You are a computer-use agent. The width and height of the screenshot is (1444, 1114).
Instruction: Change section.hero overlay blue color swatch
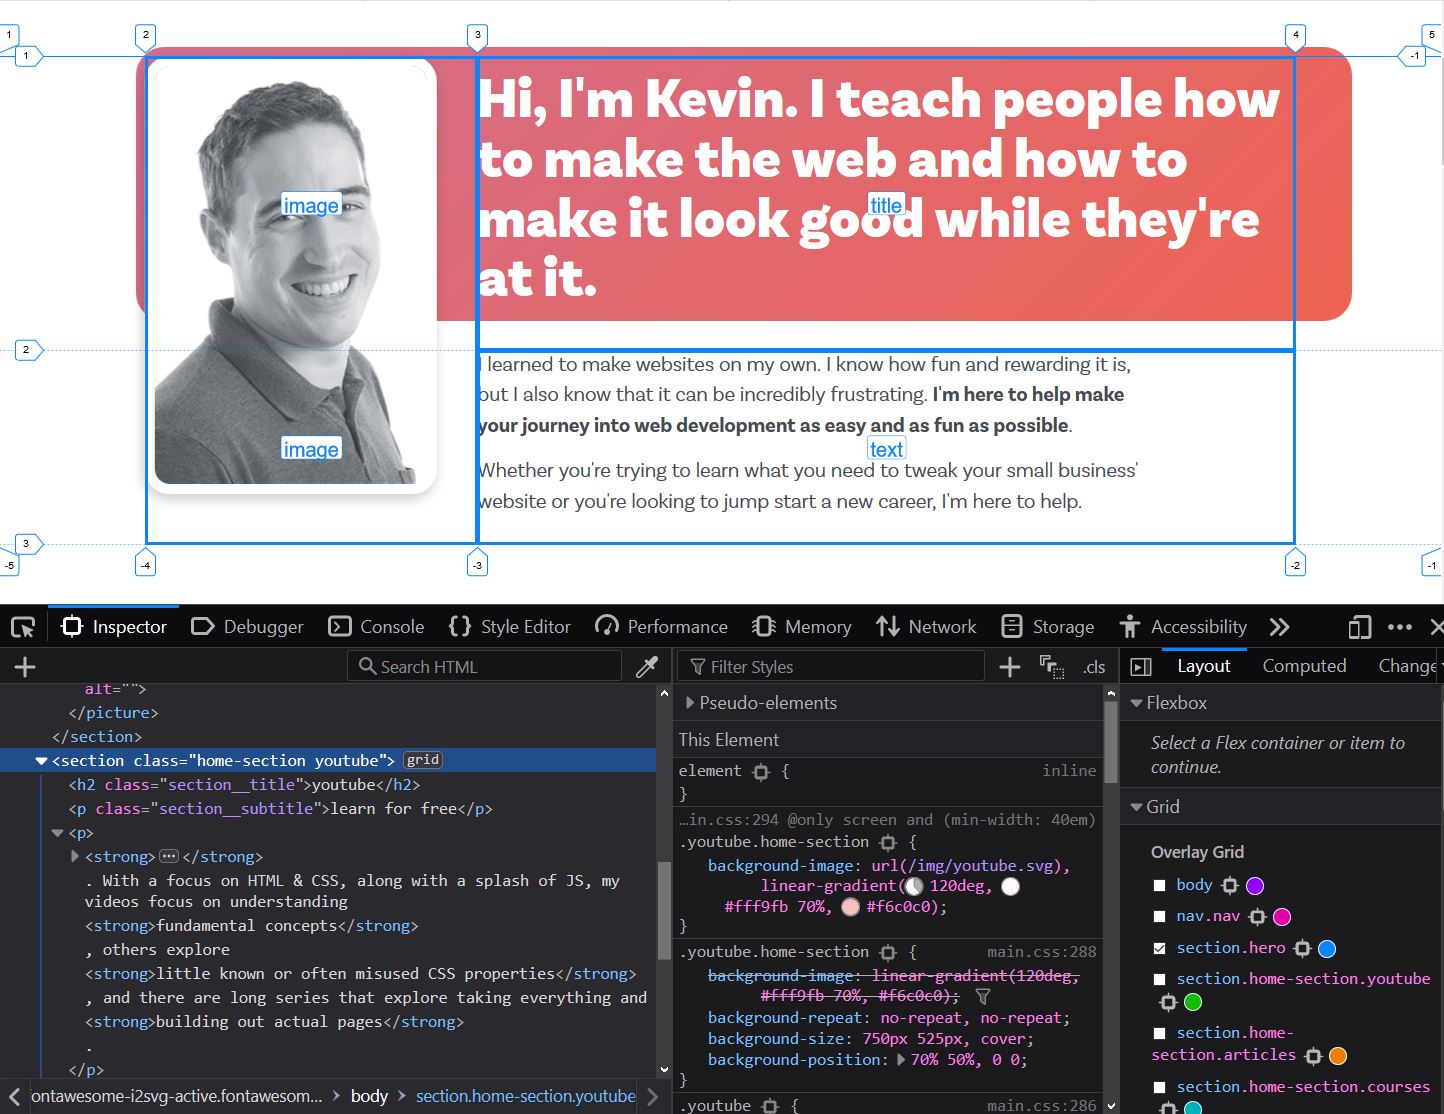1327,948
